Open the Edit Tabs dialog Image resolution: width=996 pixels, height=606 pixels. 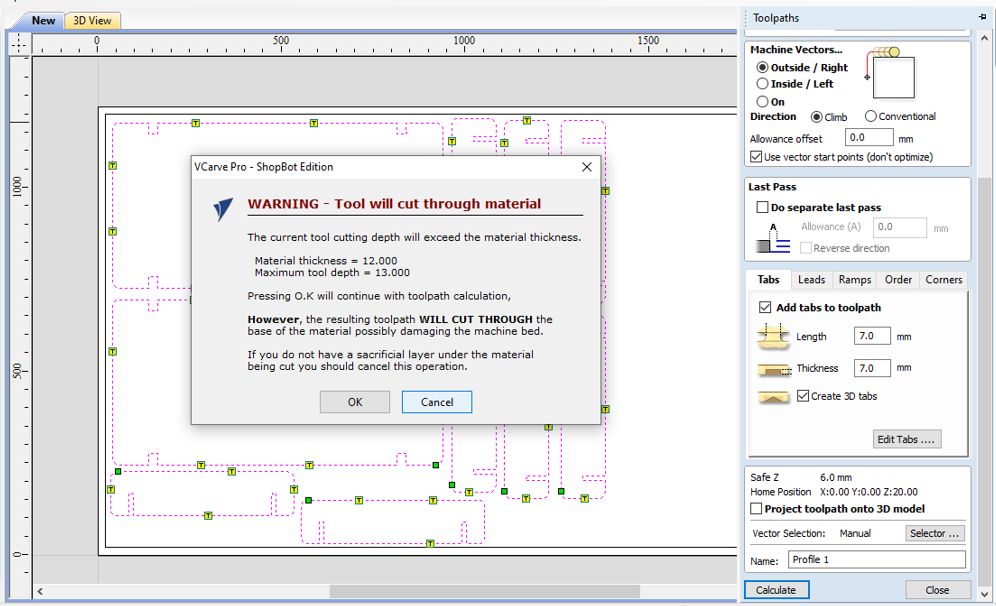pos(906,440)
